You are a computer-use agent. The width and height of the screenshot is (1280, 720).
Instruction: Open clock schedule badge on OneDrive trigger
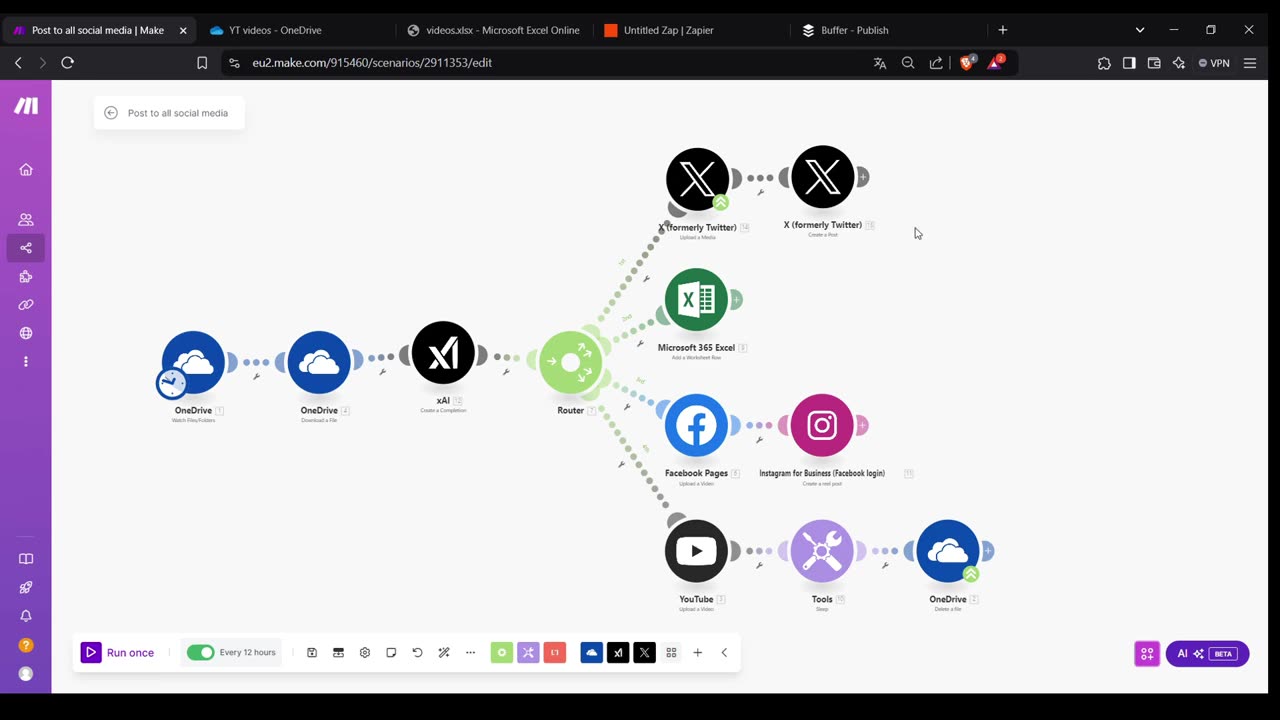(171, 383)
